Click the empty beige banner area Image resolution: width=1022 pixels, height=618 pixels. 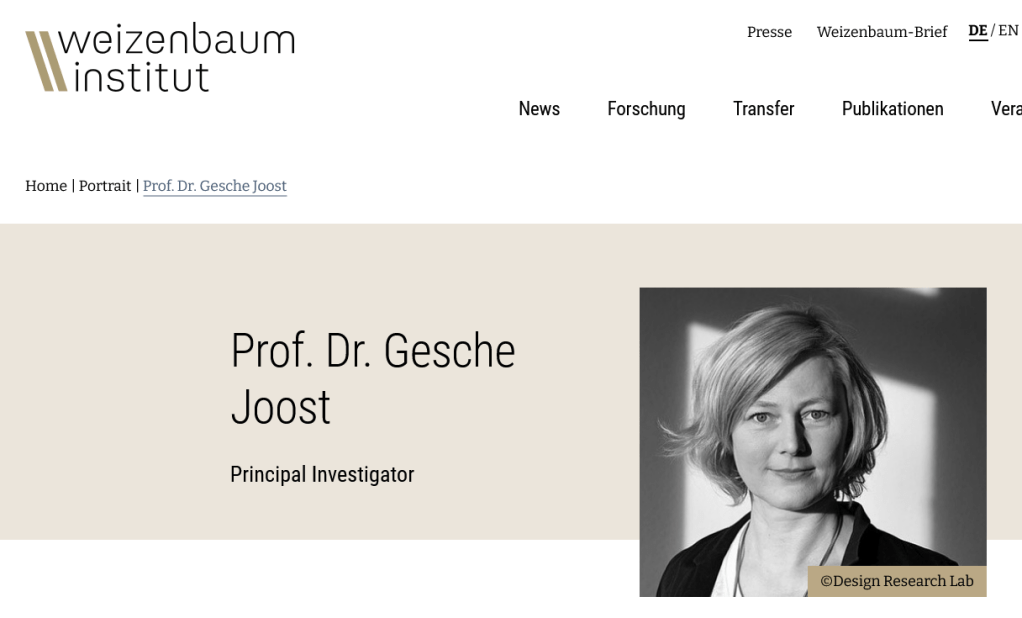point(110,380)
